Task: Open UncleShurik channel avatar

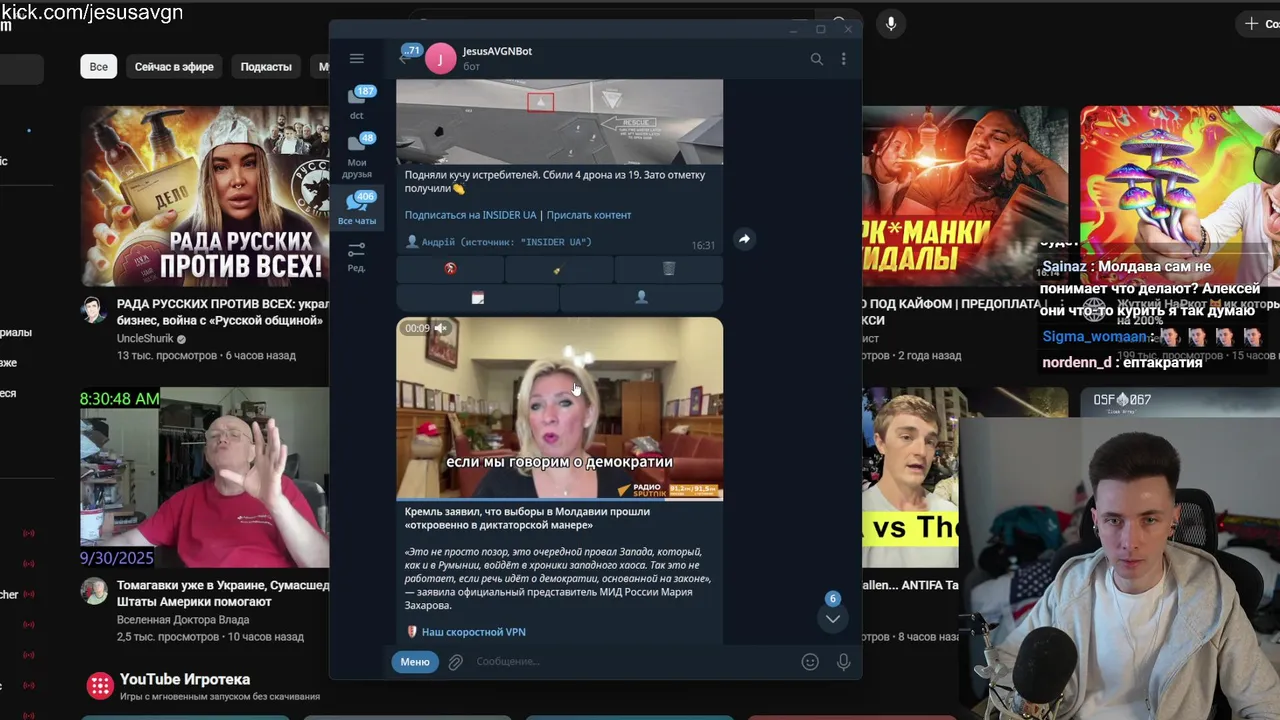Action: 94,309
